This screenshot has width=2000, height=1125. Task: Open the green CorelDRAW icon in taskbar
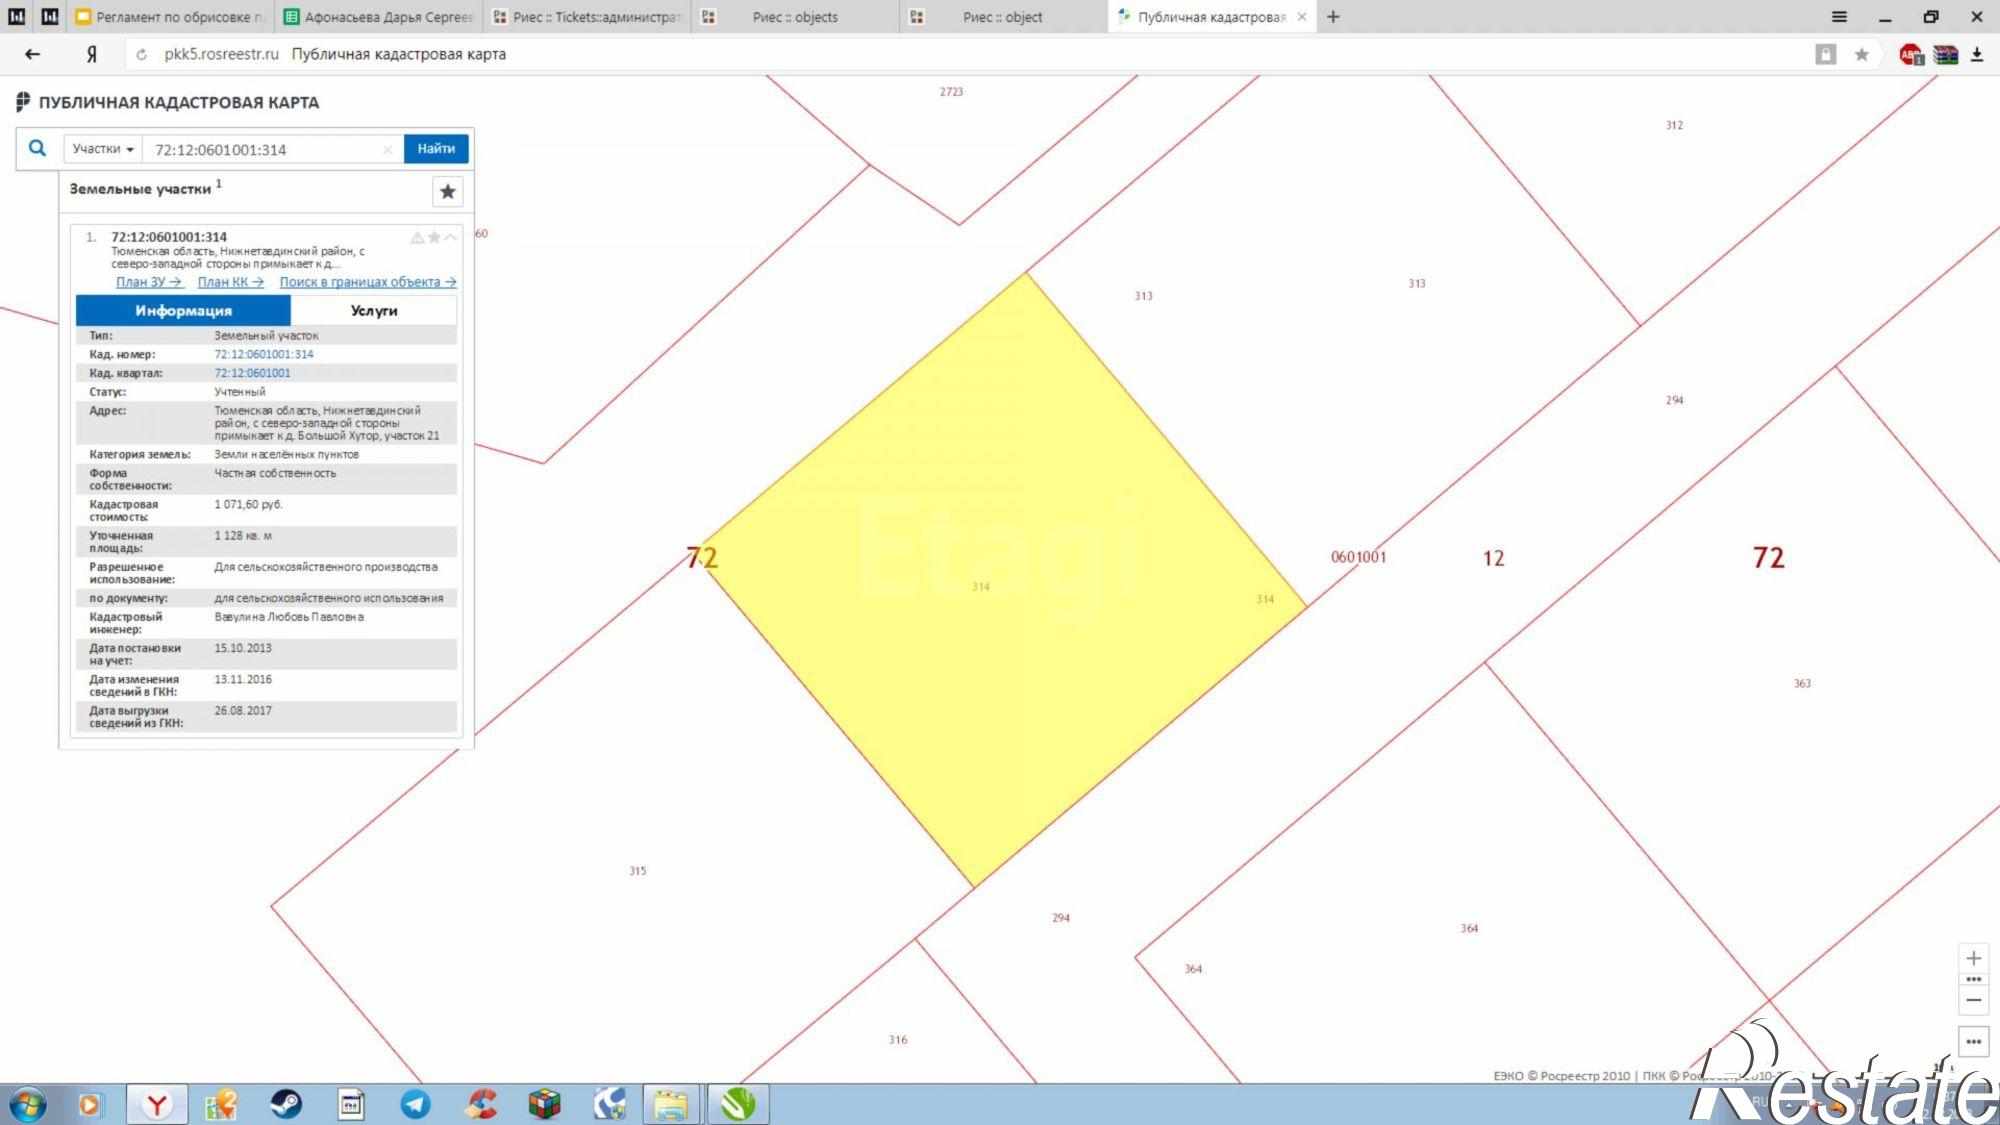click(x=738, y=1104)
